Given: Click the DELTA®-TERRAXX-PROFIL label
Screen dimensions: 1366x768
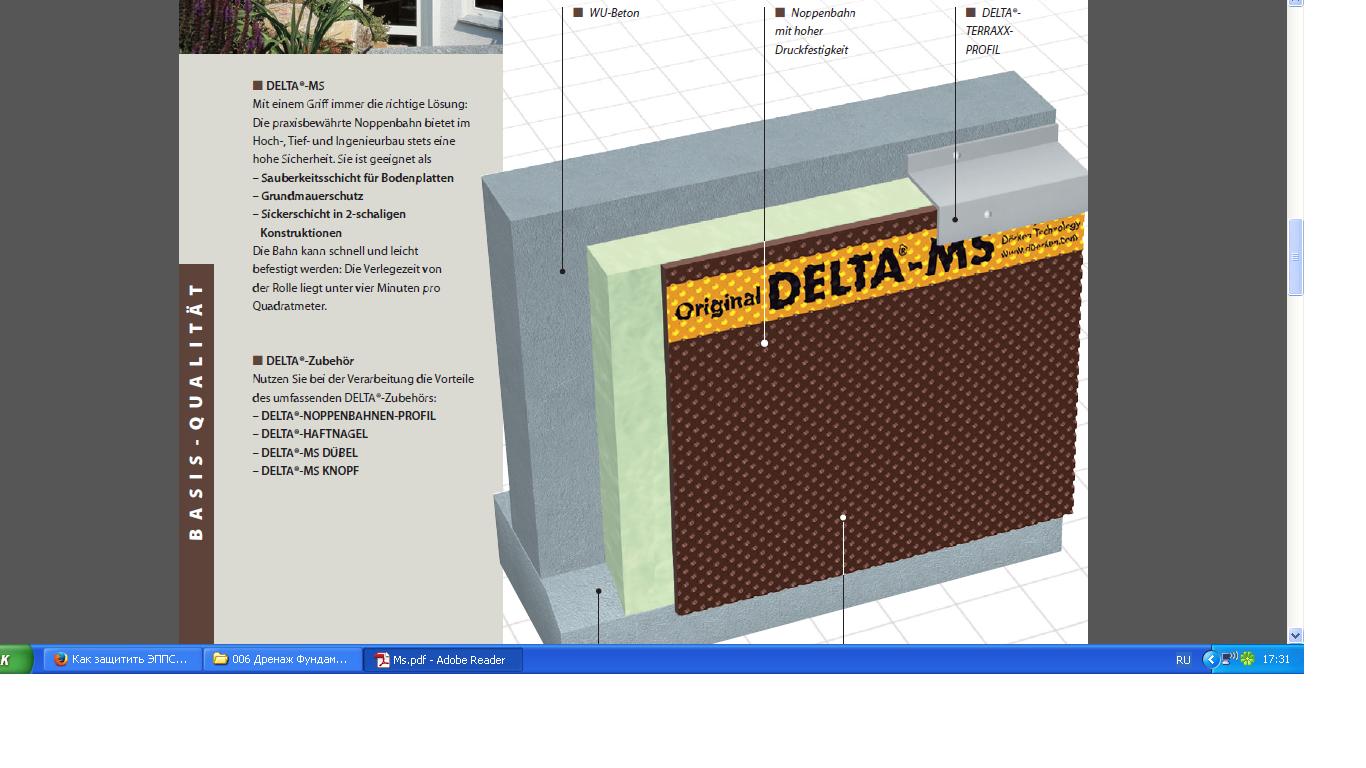Looking at the screenshot, I should (x=992, y=31).
